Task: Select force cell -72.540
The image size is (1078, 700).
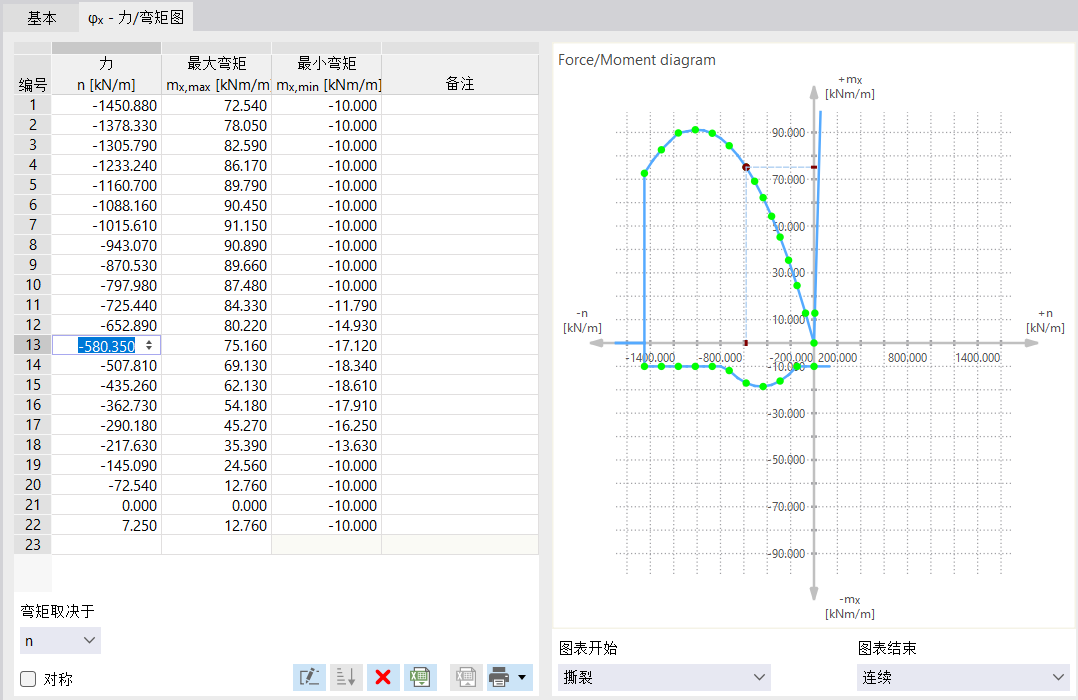Action: click(107, 485)
